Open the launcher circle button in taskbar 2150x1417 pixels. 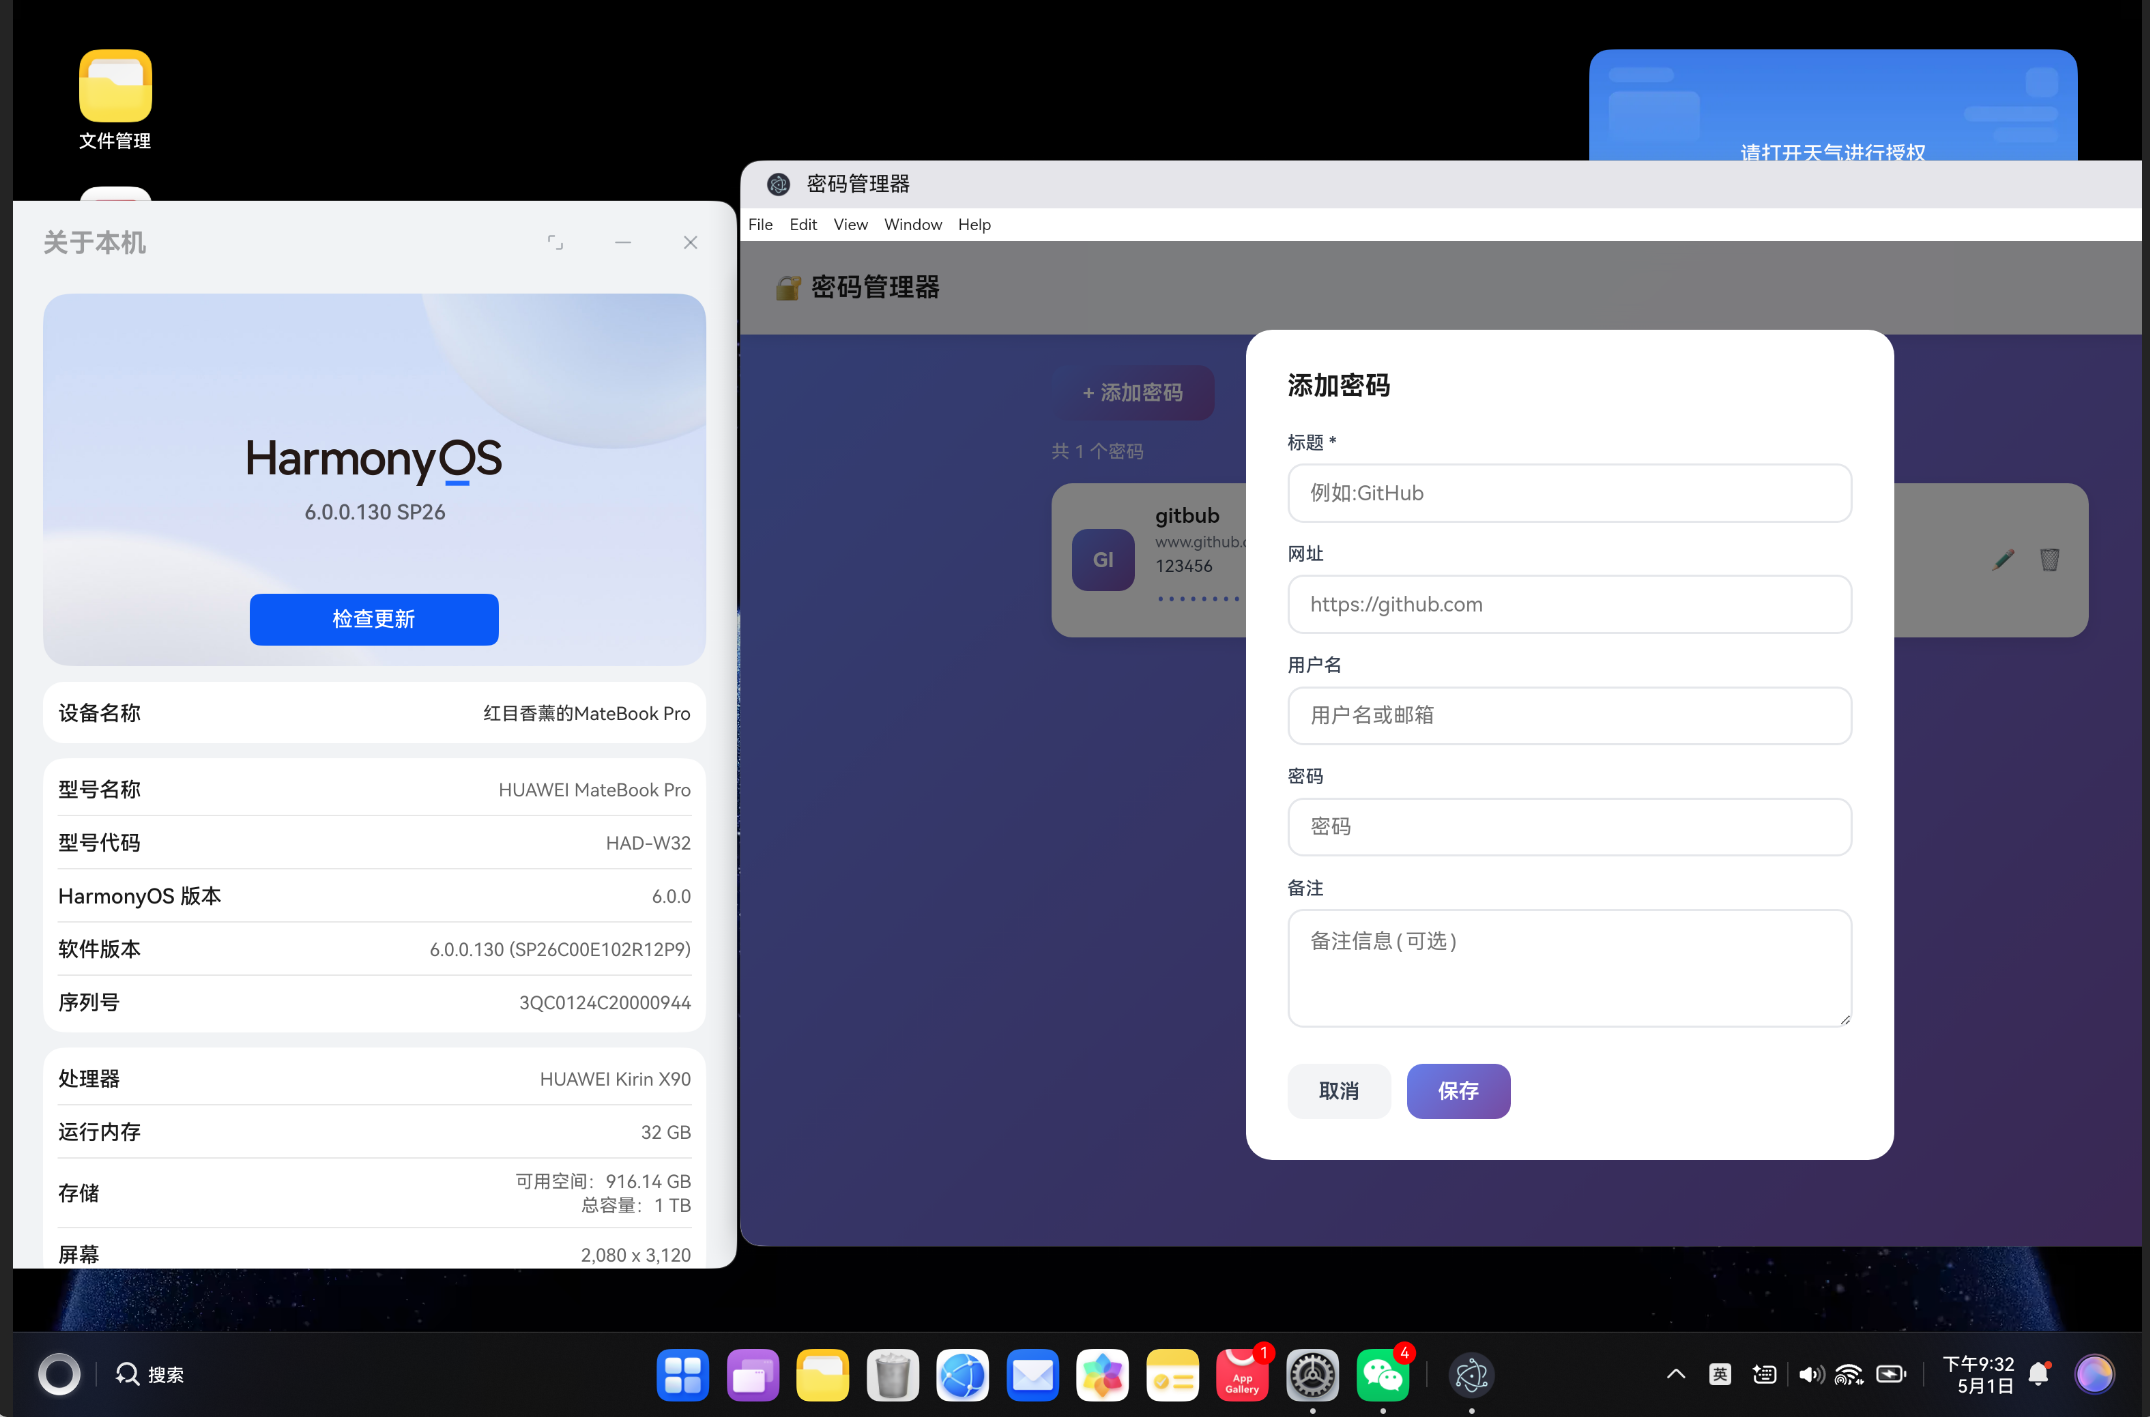(59, 1374)
